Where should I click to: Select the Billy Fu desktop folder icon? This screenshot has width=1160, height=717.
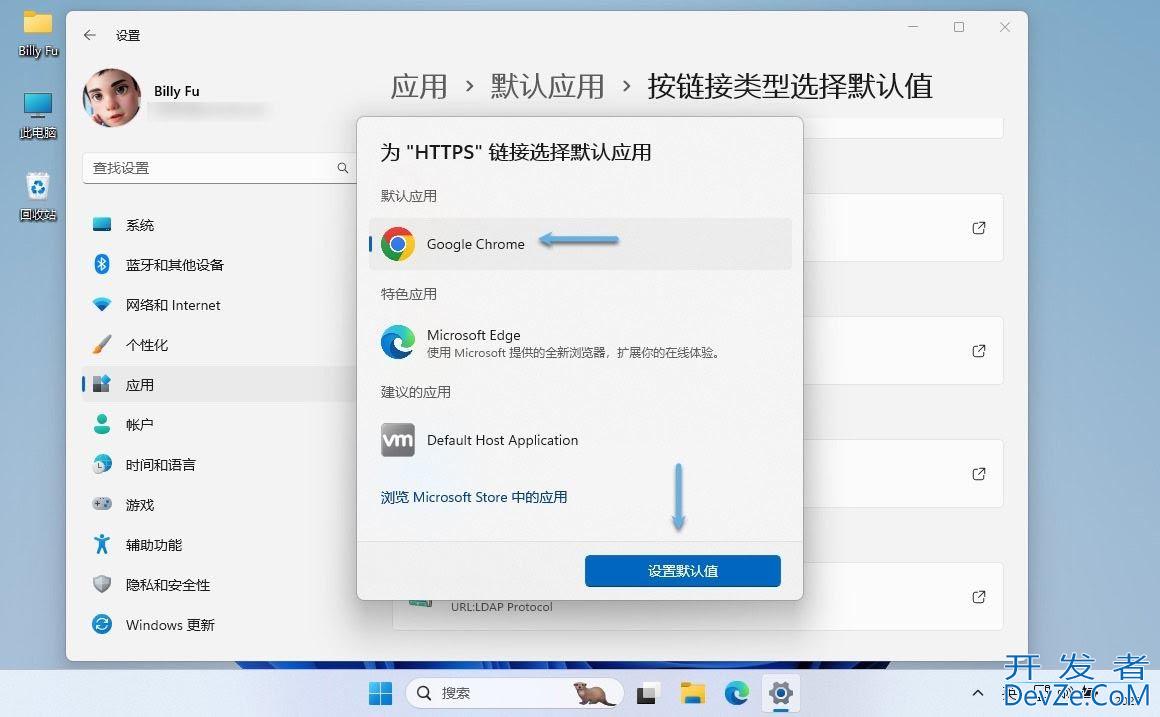coord(38,34)
